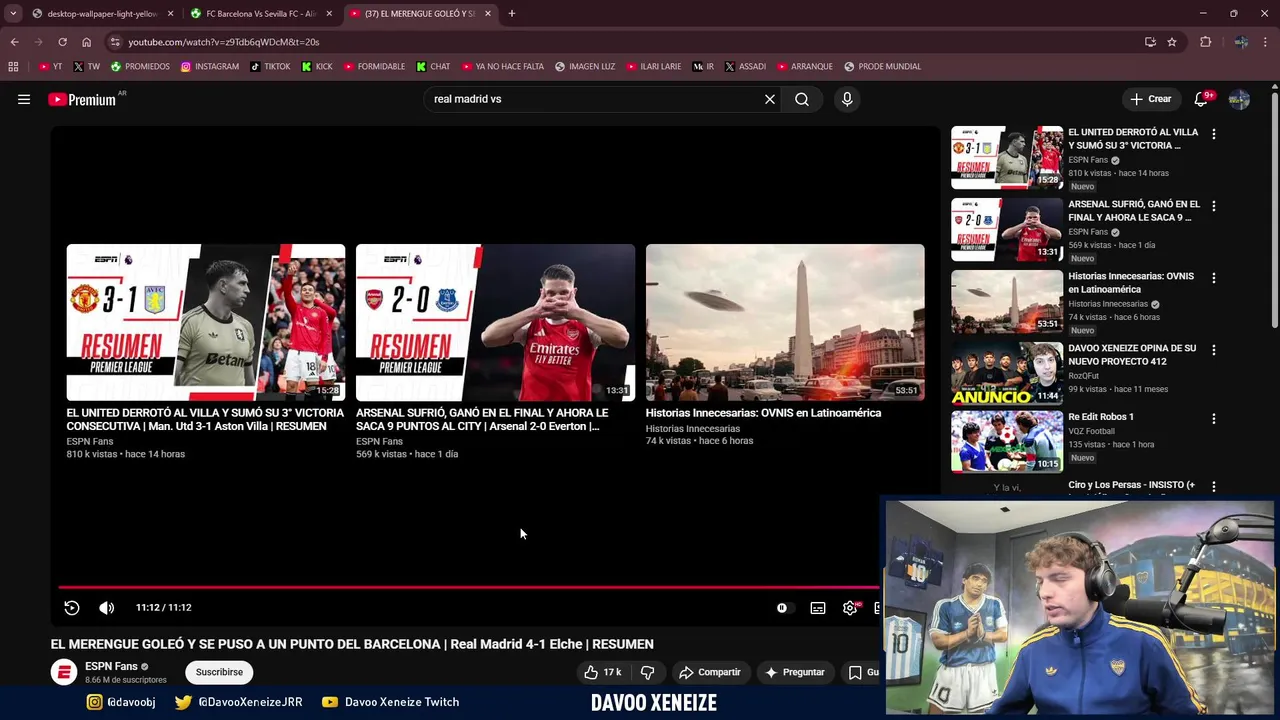Like the video with 17 k likes
Screen dimensions: 1280x720
[602, 672]
